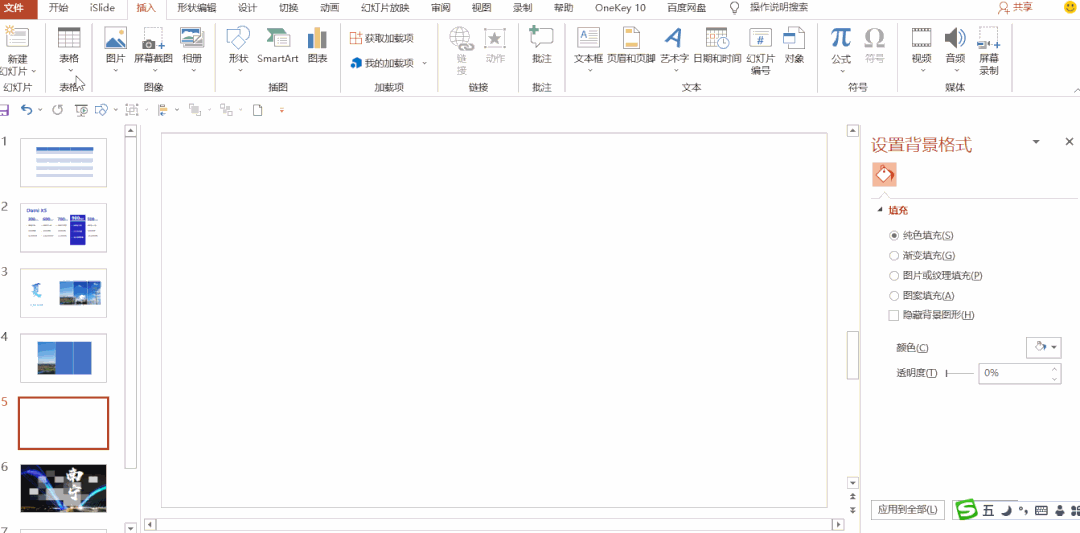Select slide 4 thumbnail
1080x533 pixels.
click(63, 358)
